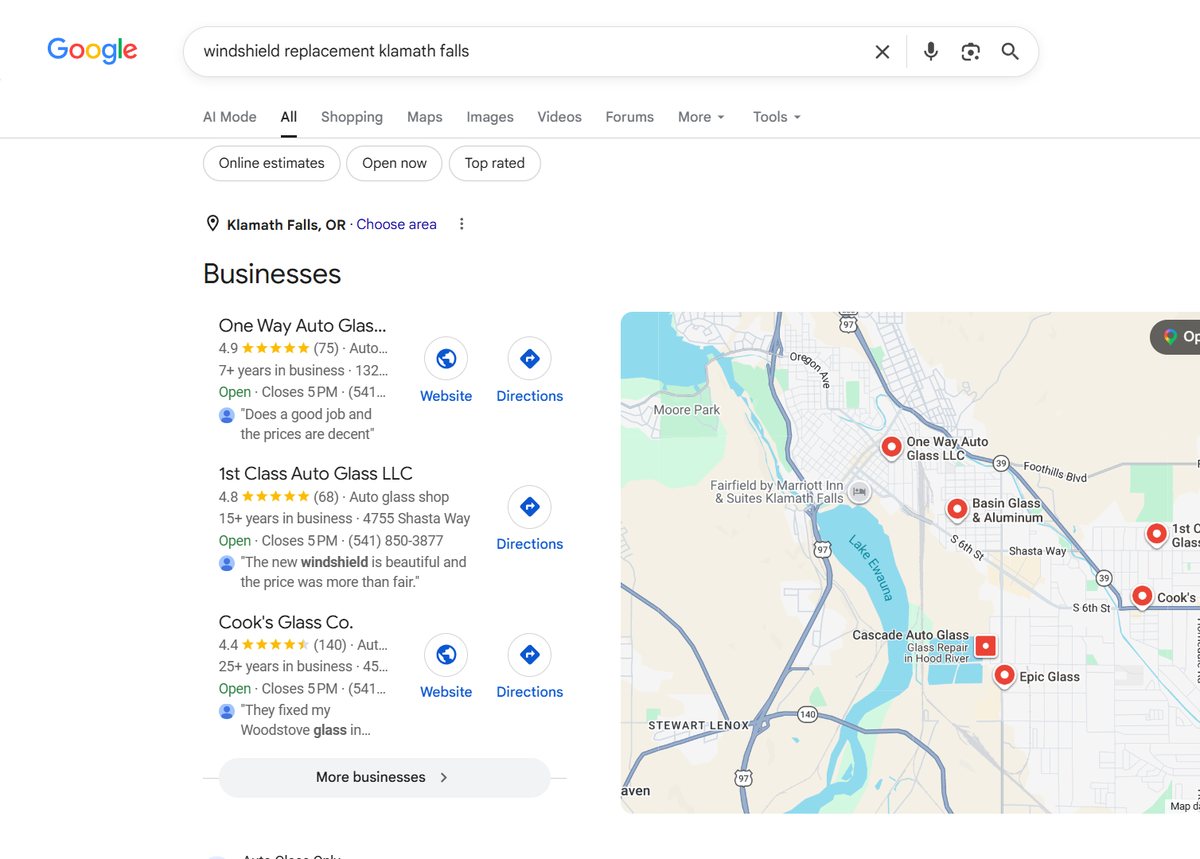Screen dimensions: 1200x859
Task: Get directions to 1st Class Auto Glass LLC
Action: 530,507
